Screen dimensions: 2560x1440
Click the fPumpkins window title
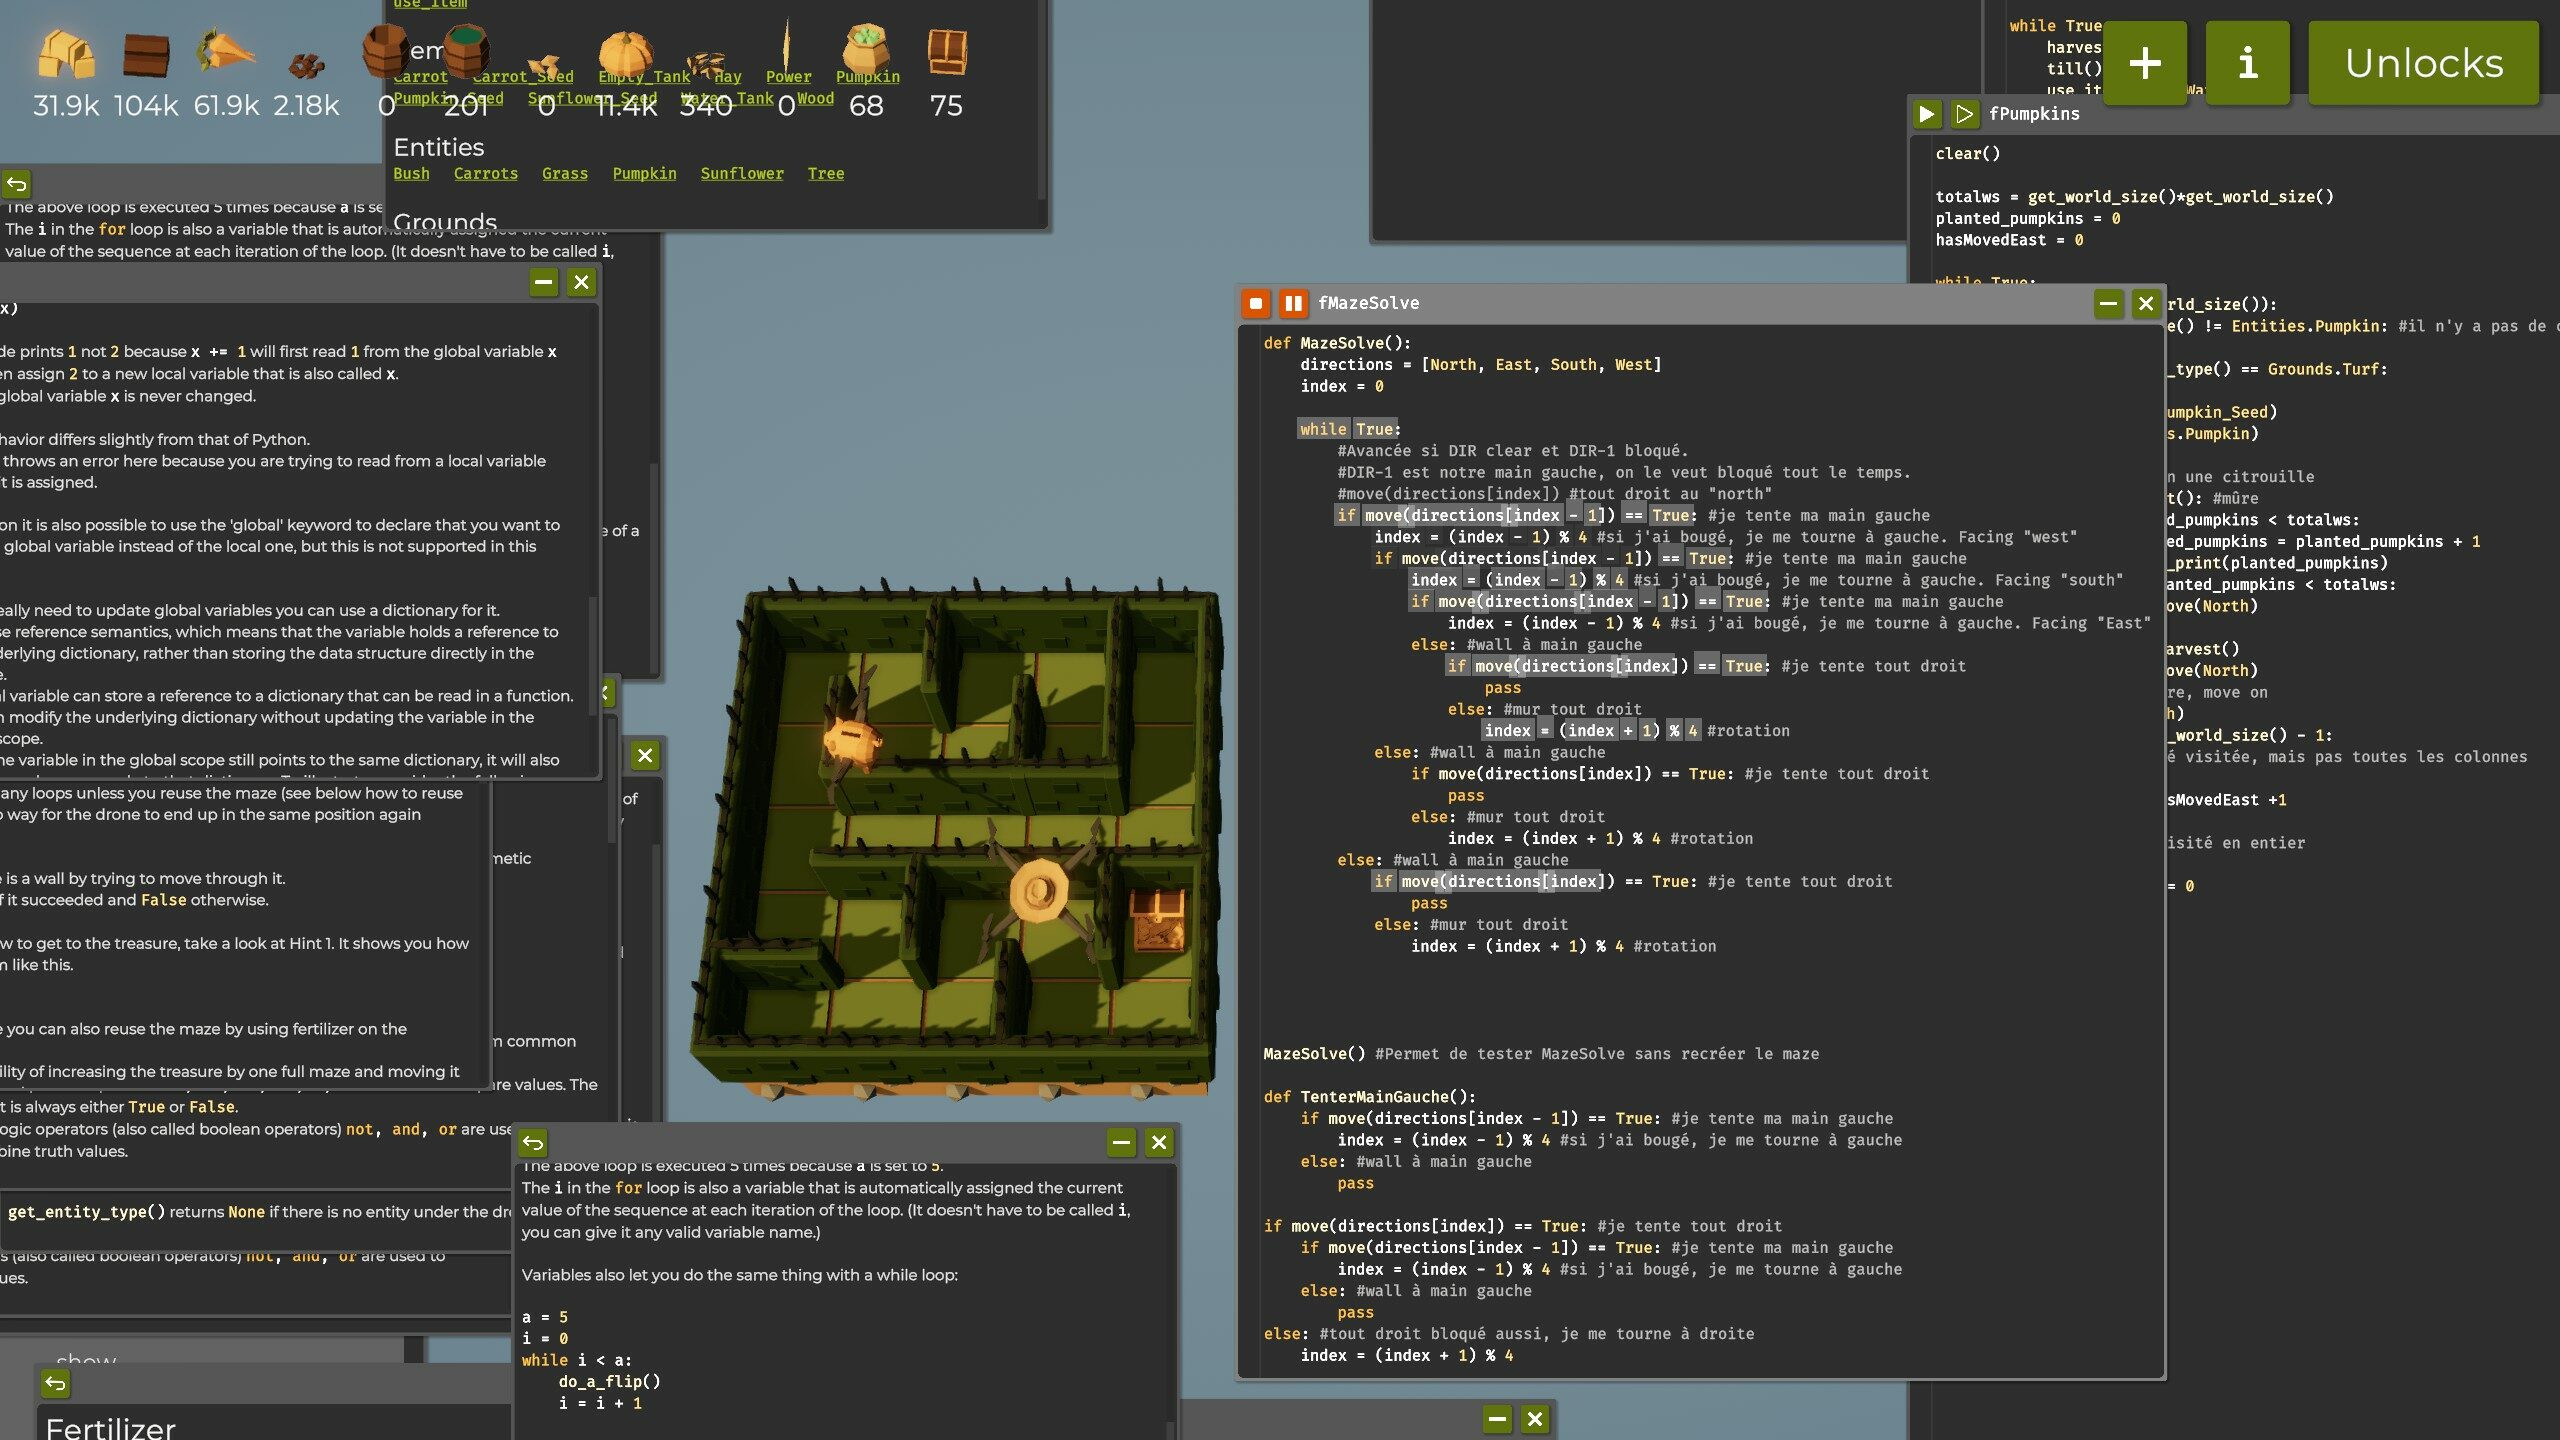tap(2034, 114)
